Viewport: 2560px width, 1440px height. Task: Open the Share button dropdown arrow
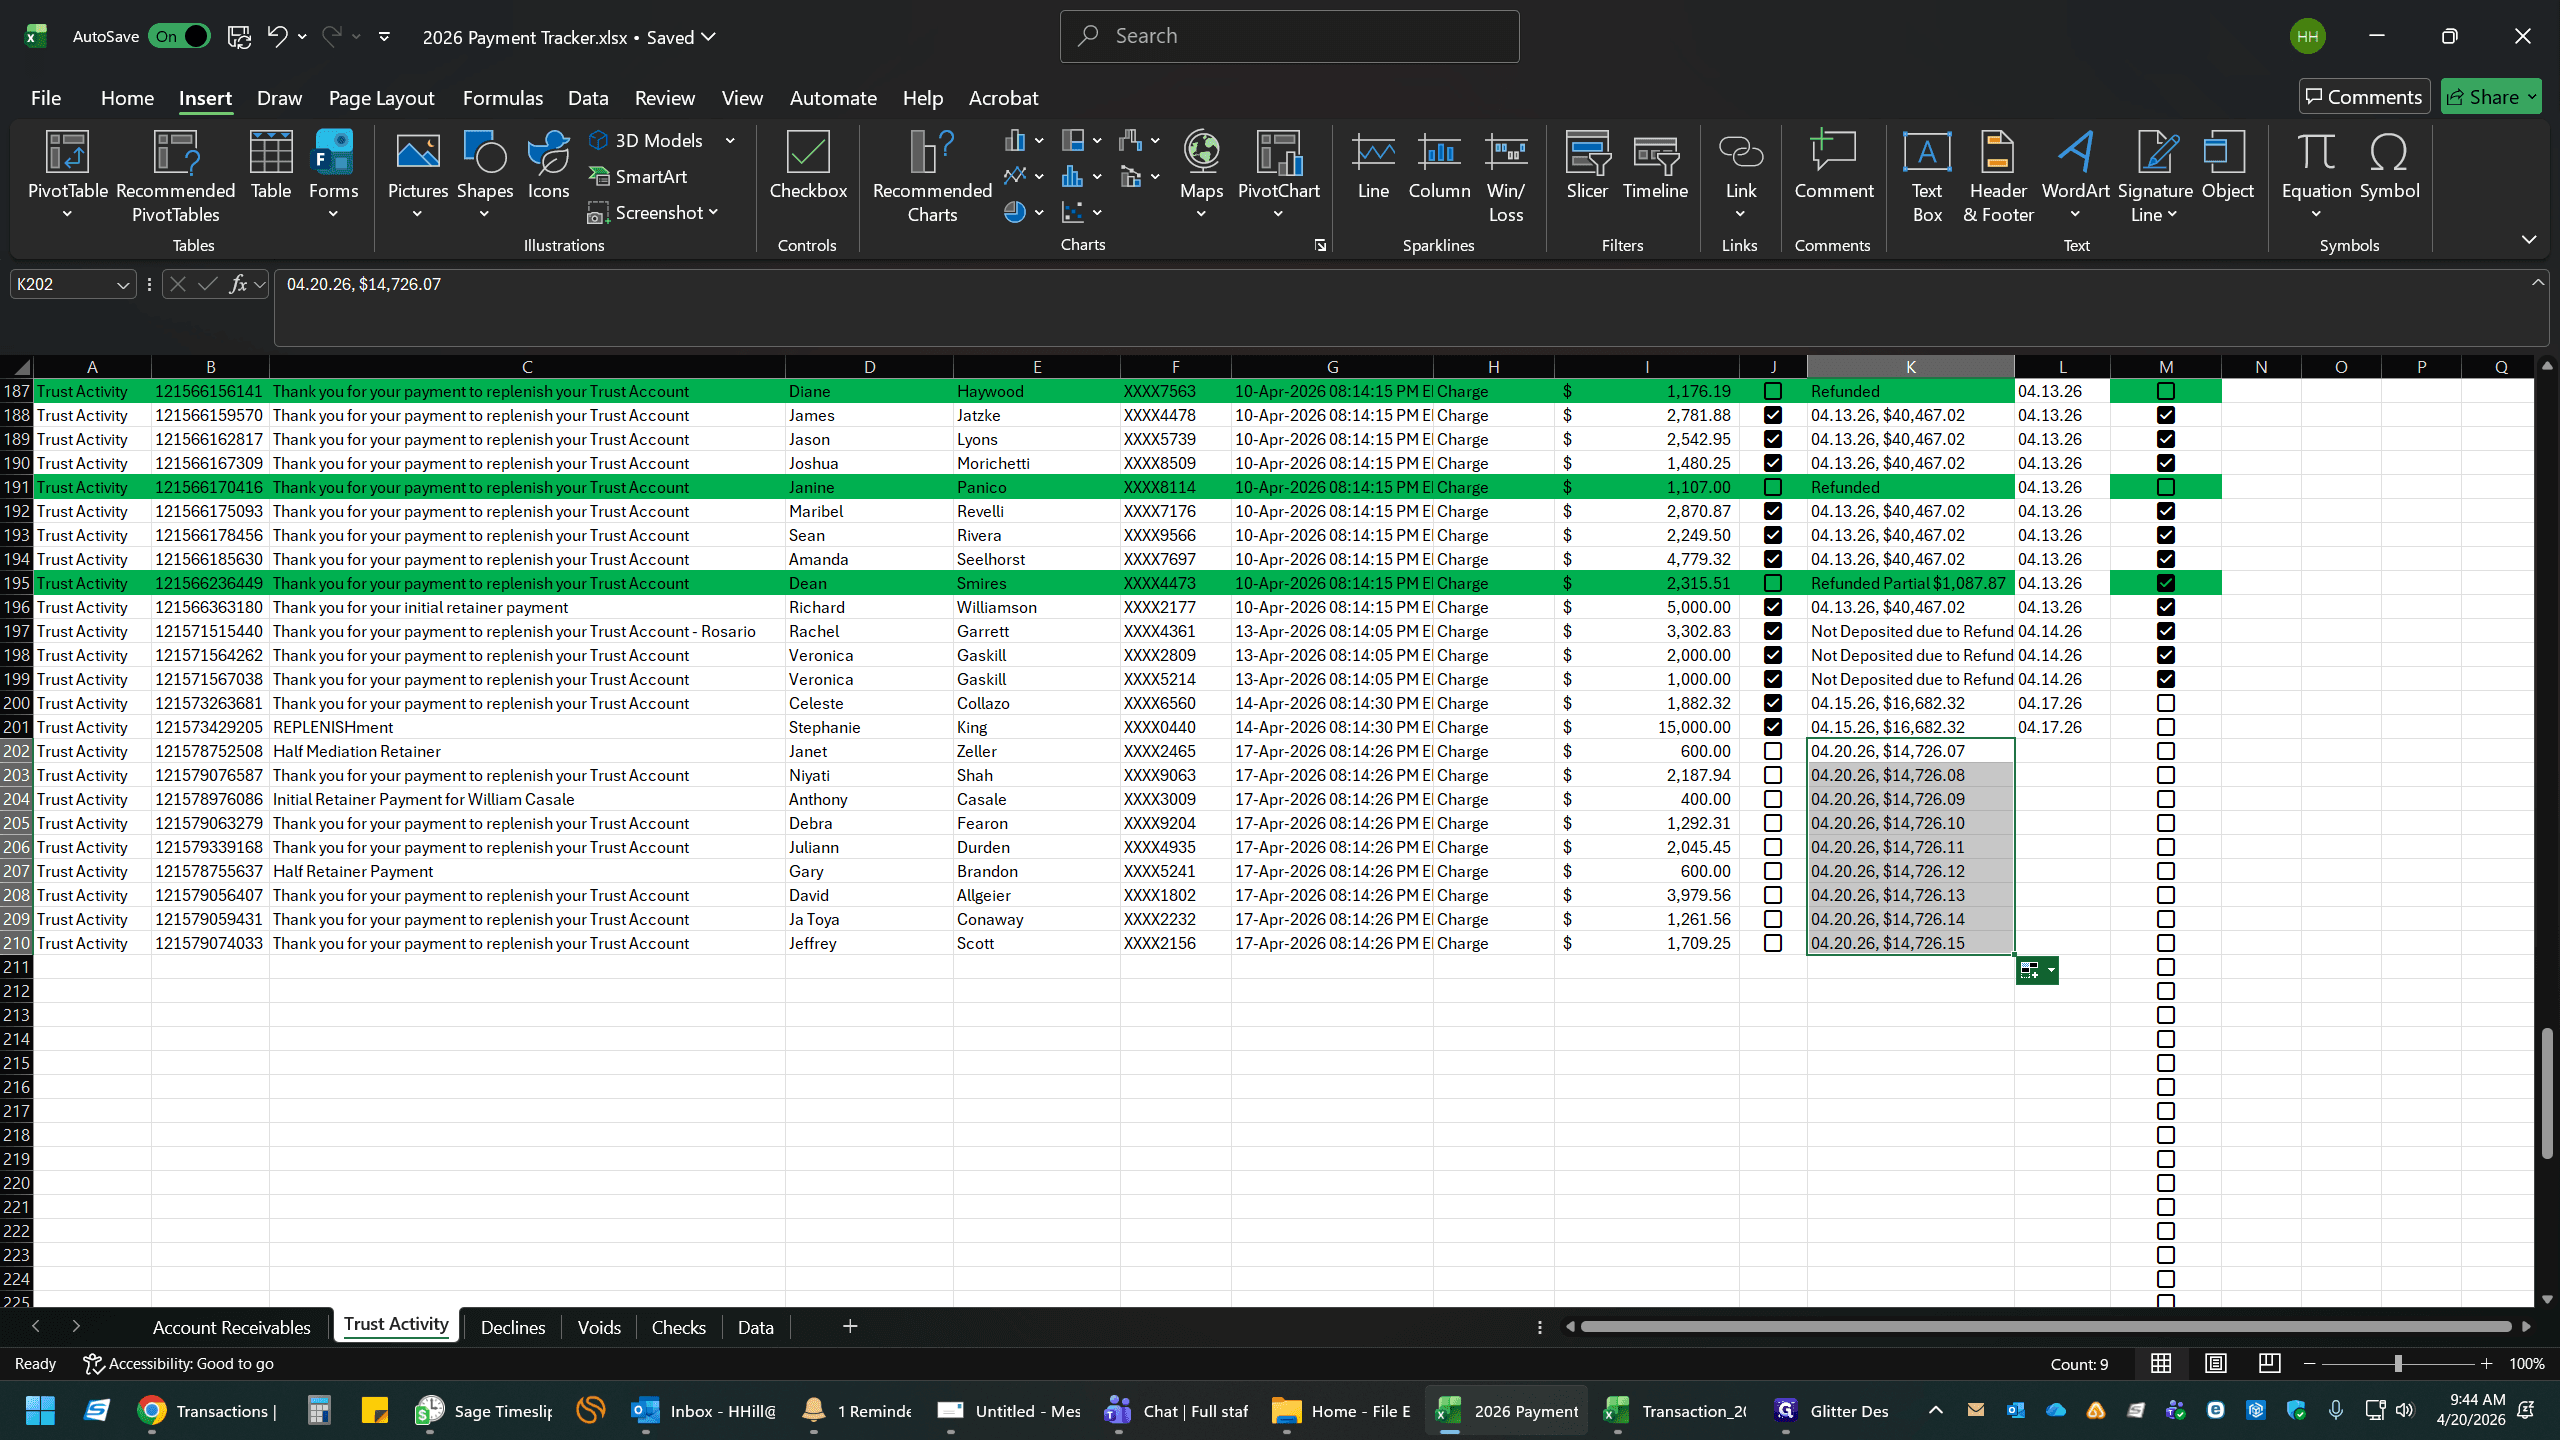point(2531,97)
